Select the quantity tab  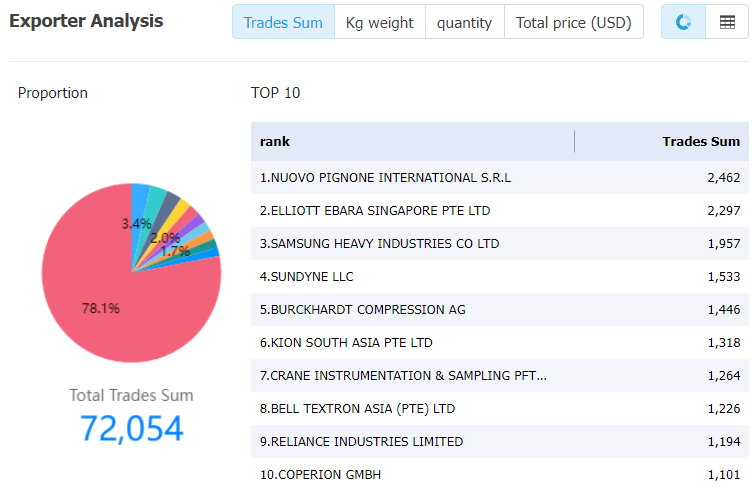click(464, 22)
